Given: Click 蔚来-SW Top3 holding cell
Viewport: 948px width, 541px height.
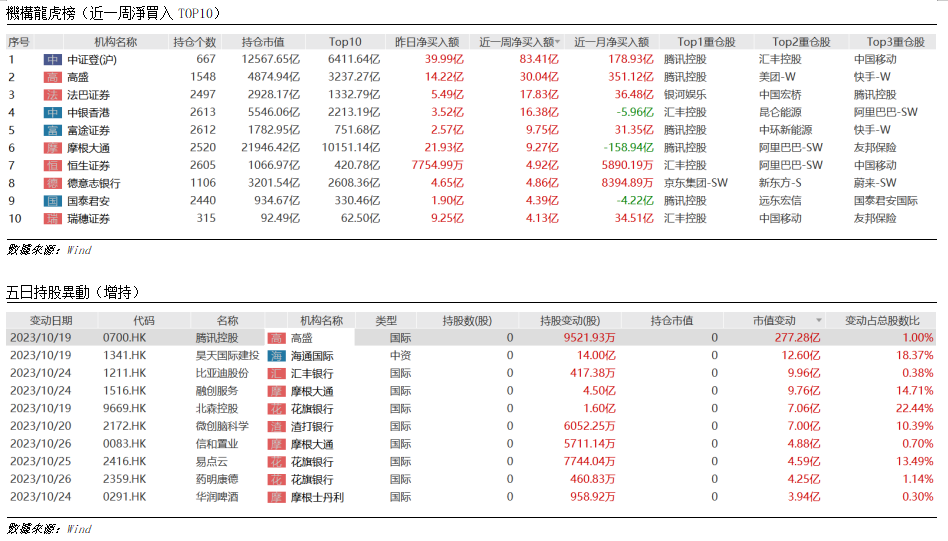Looking at the screenshot, I should pyautogui.click(x=875, y=183).
